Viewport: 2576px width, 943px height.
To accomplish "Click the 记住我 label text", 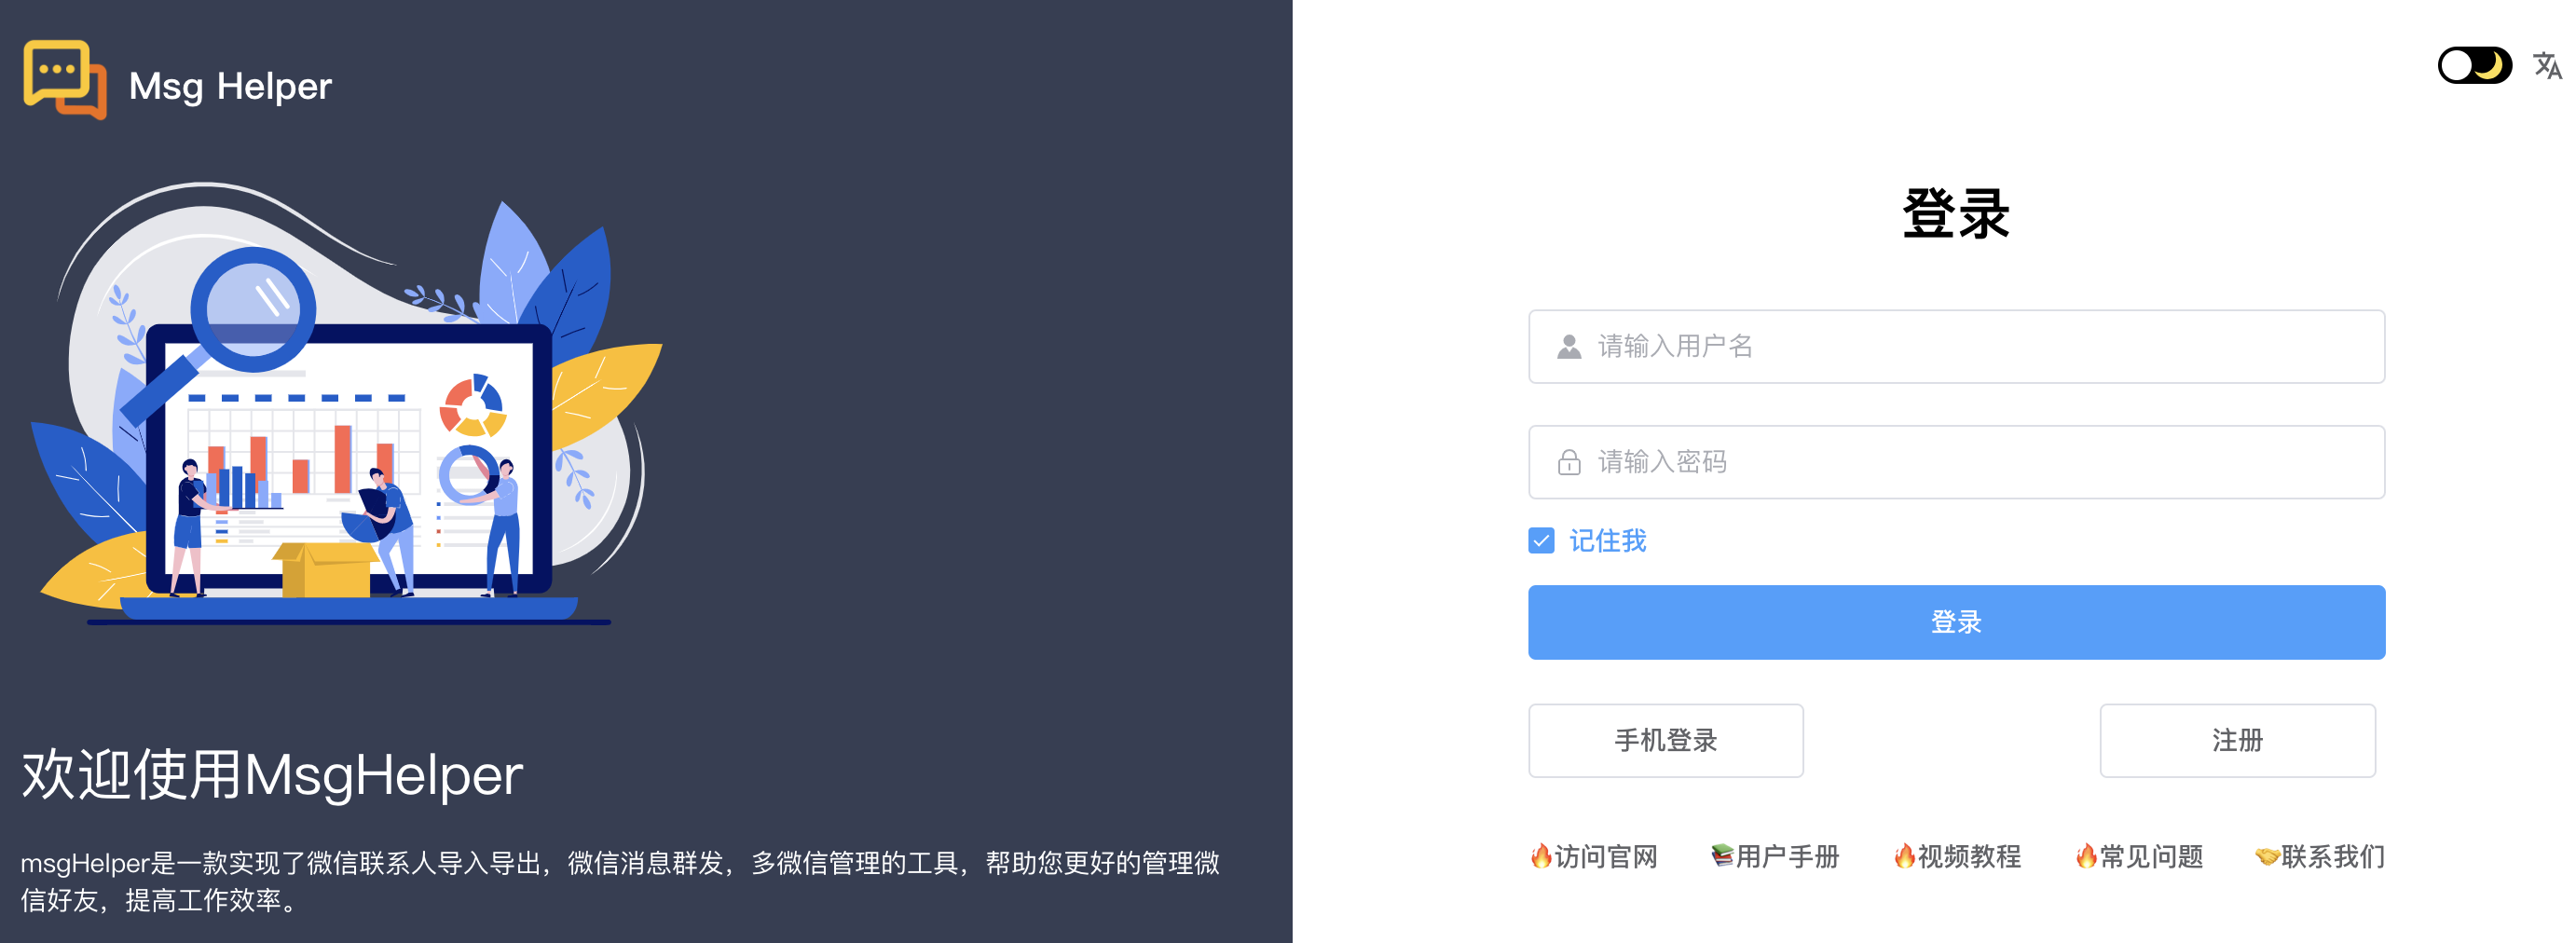I will tap(1607, 541).
